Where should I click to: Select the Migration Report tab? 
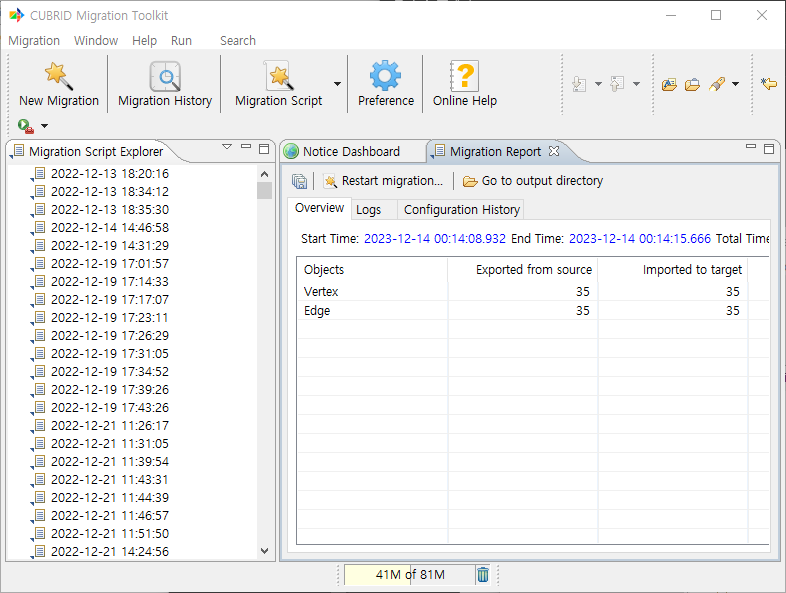[x=495, y=151]
